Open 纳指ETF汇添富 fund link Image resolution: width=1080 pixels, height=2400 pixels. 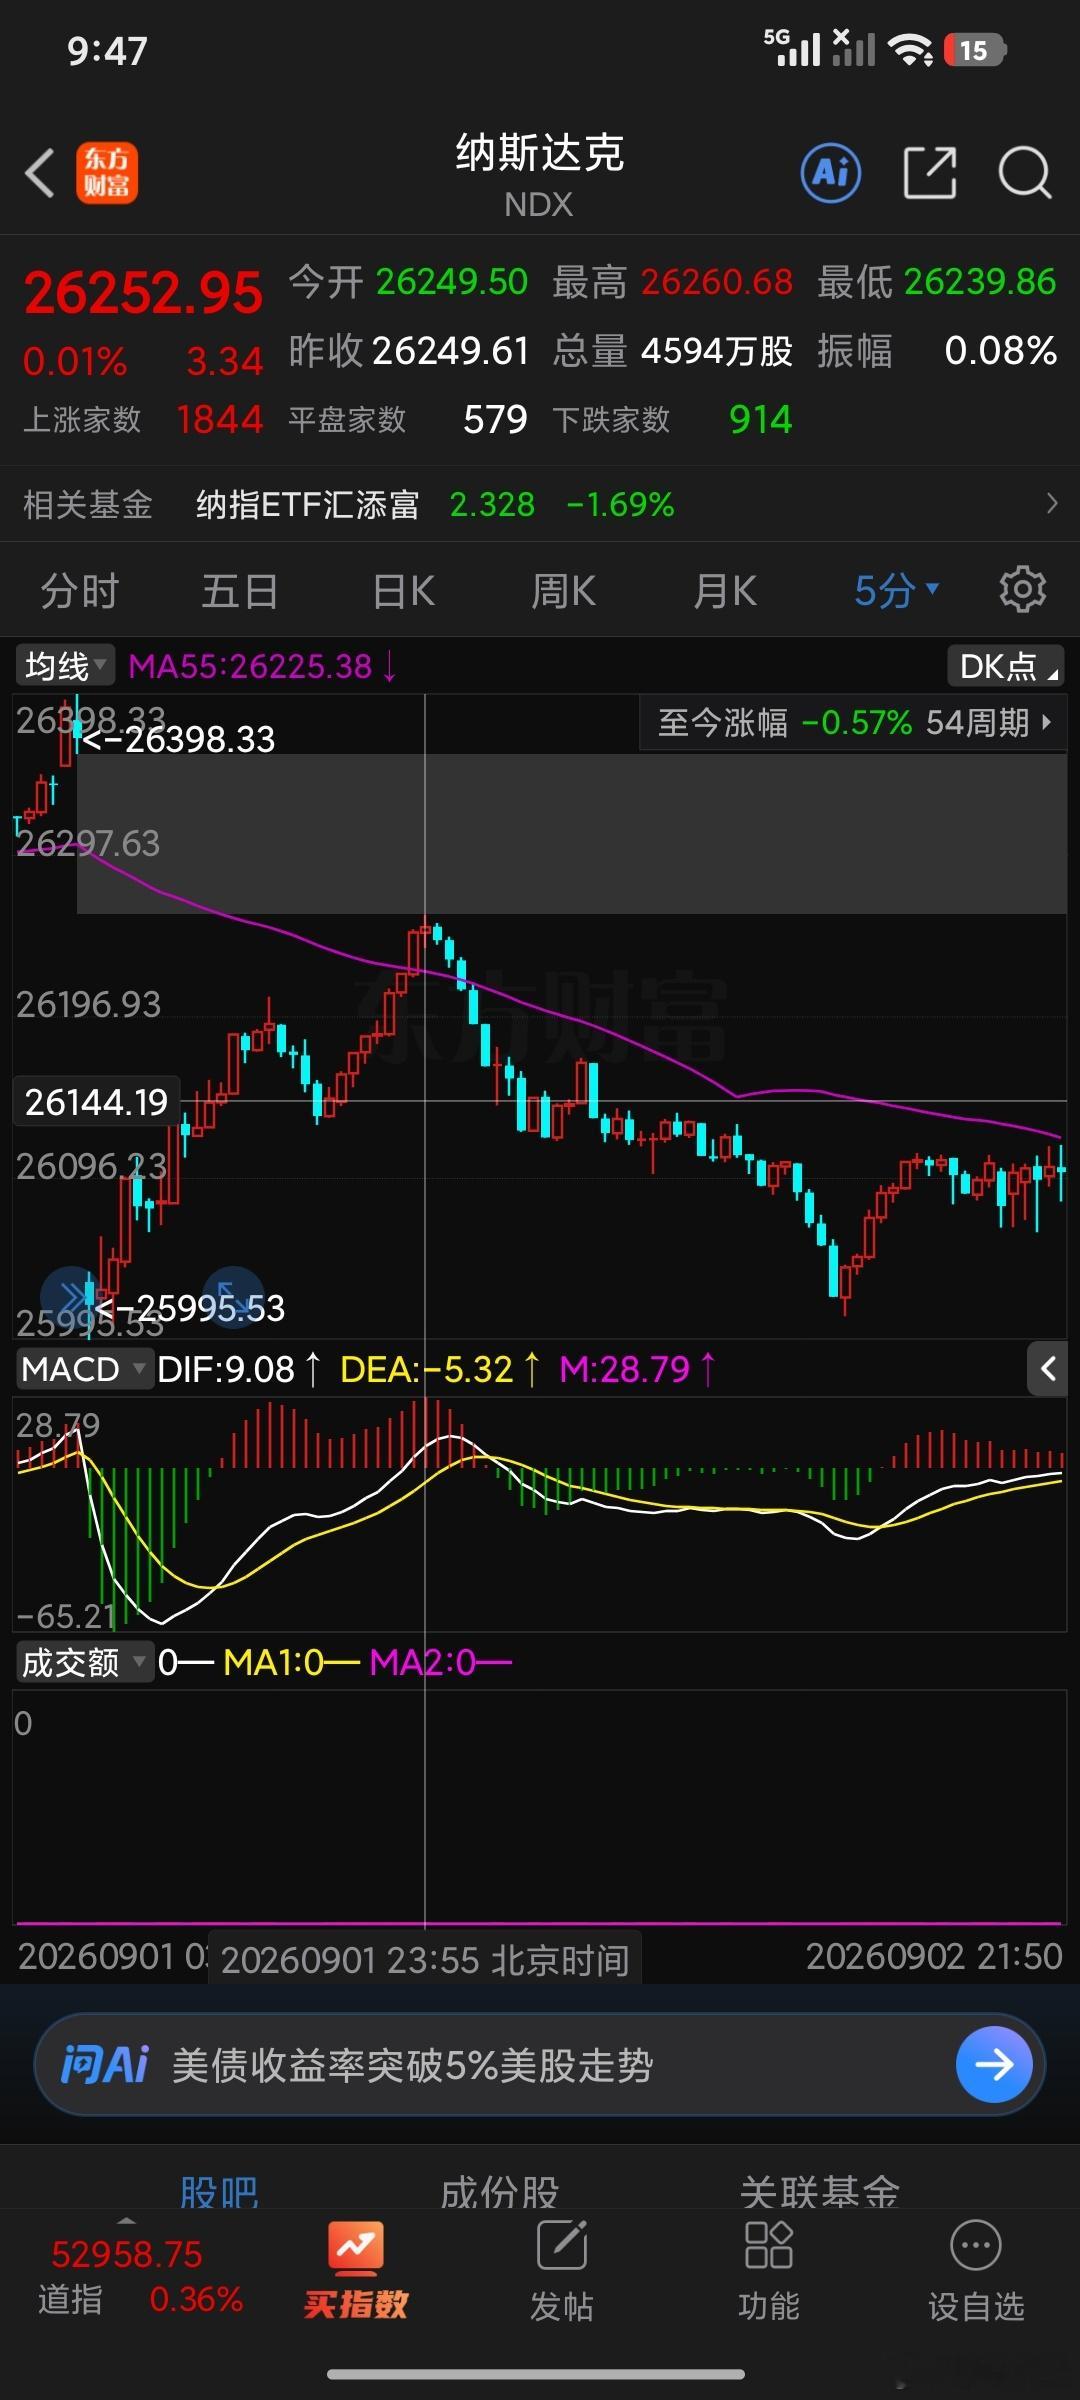tap(307, 504)
